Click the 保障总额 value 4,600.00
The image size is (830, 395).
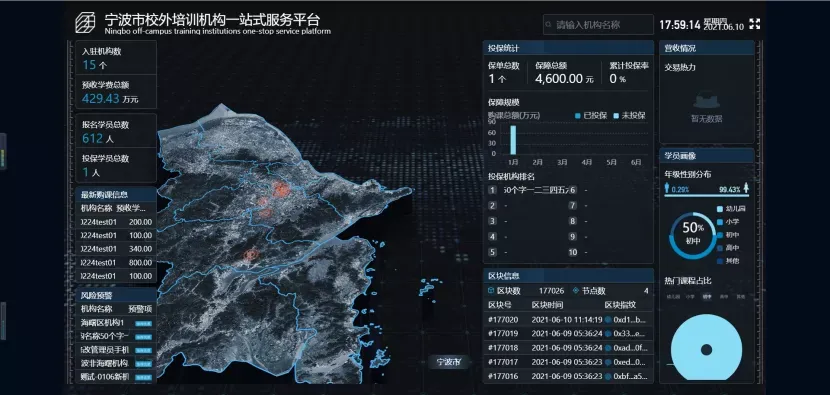click(x=559, y=79)
